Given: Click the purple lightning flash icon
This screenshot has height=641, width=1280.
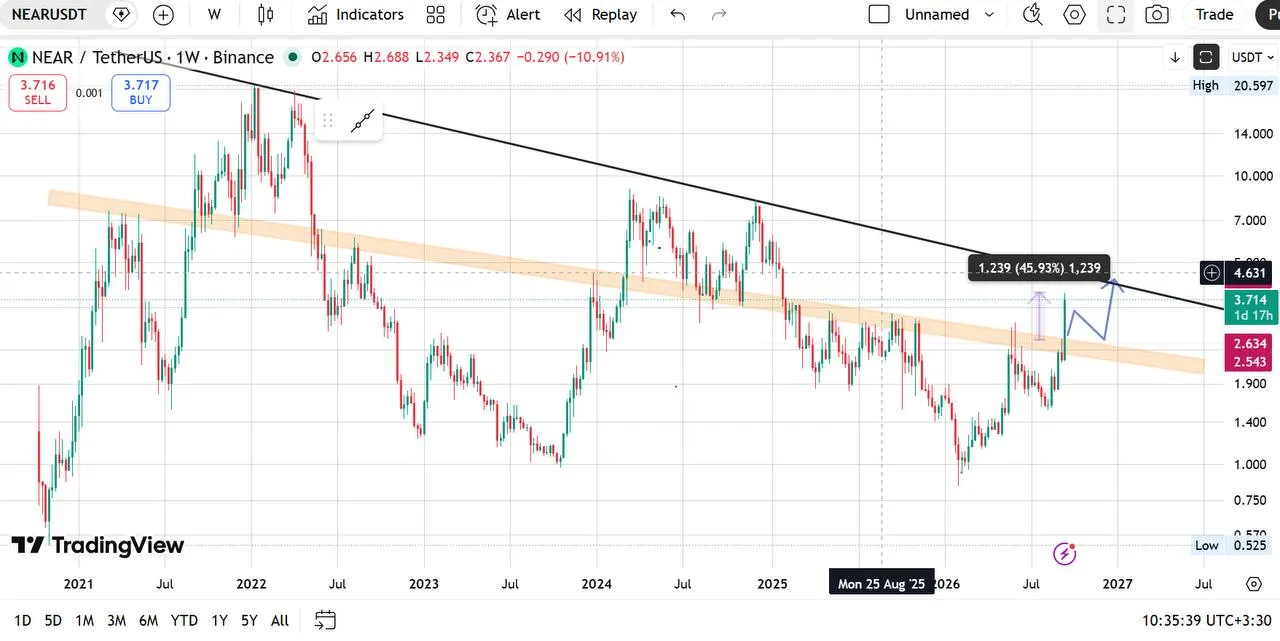Looking at the screenshot, I should click(x=1065, y=553).
